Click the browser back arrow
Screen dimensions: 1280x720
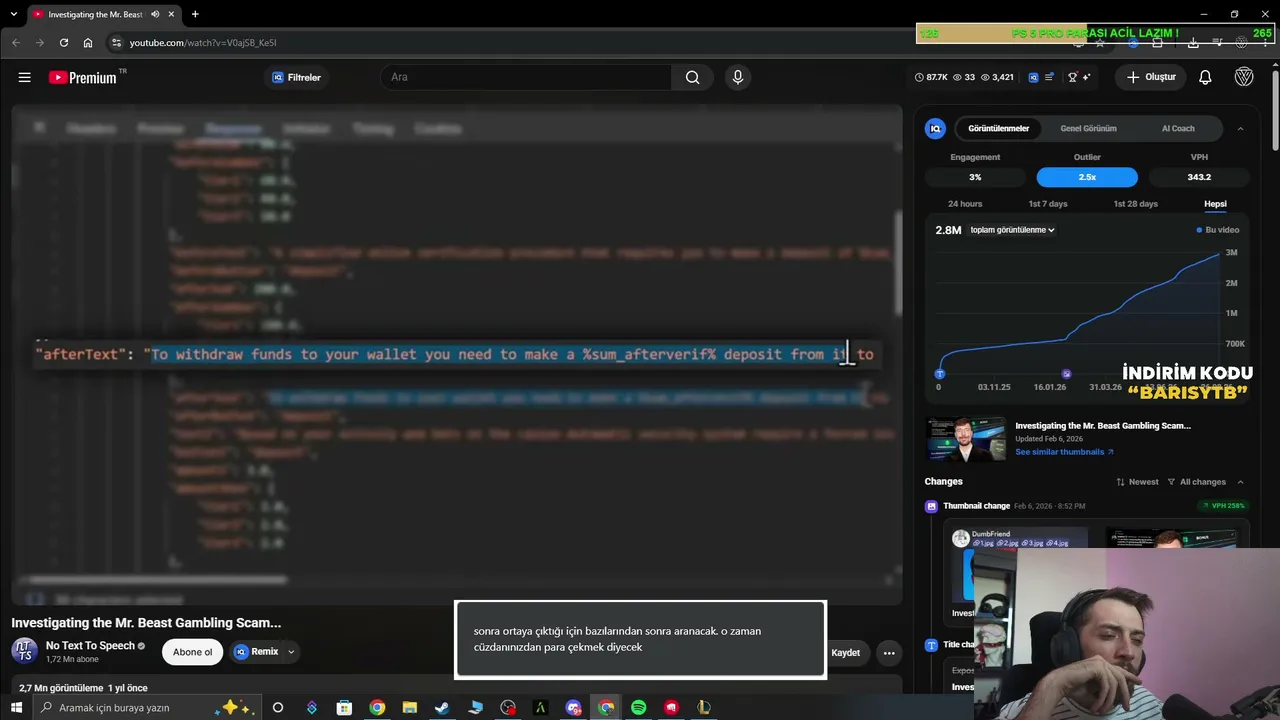click(16, 43)
